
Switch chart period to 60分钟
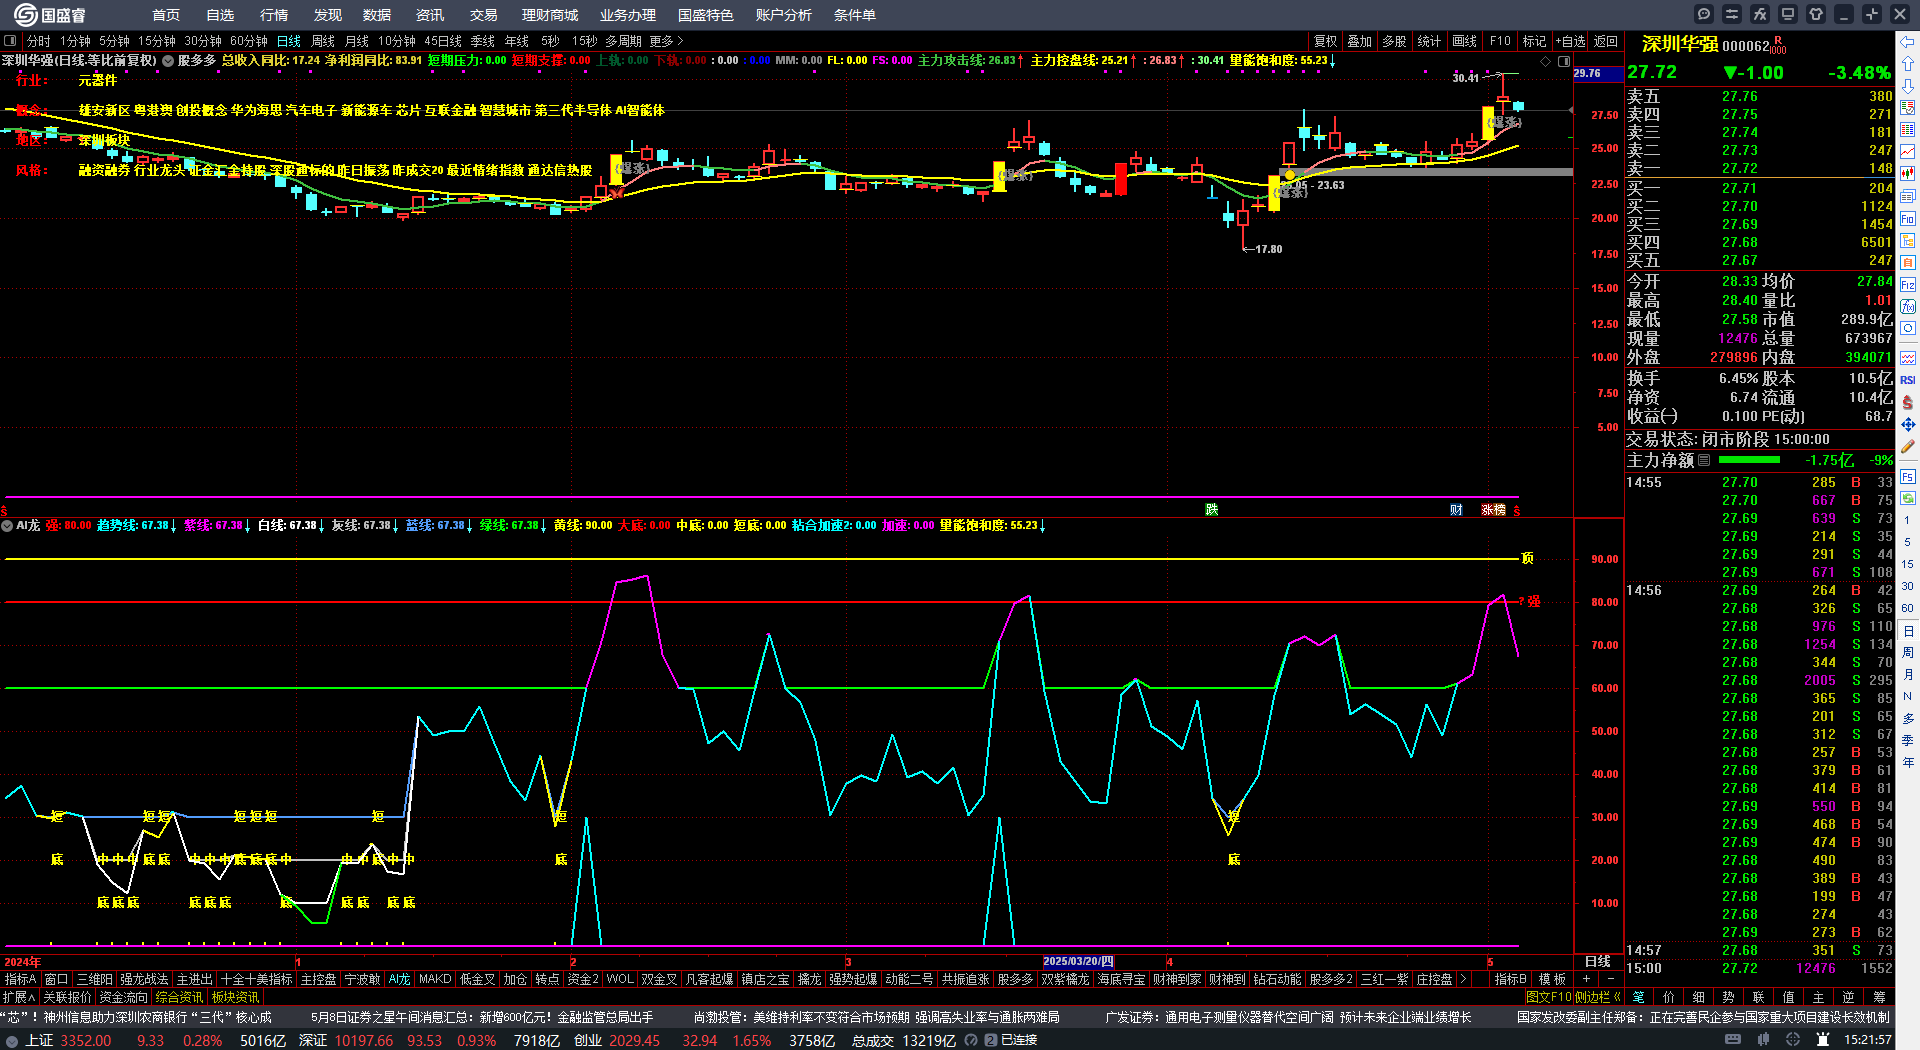[248, 41]
